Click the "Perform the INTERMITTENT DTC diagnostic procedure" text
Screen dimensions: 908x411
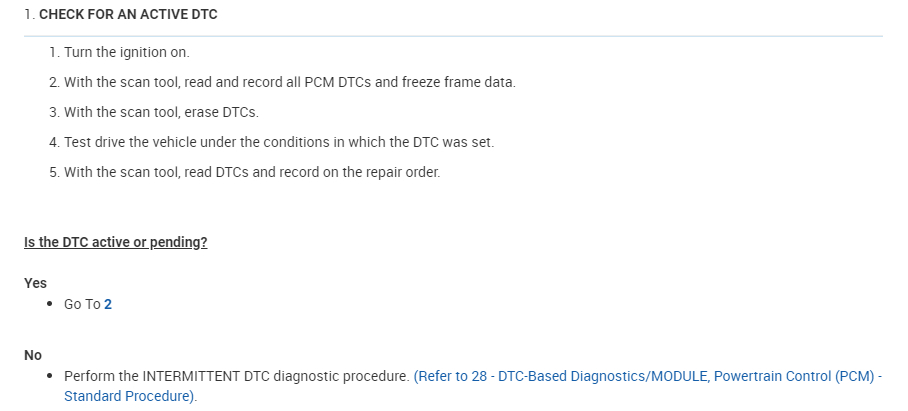coord(236,377)
